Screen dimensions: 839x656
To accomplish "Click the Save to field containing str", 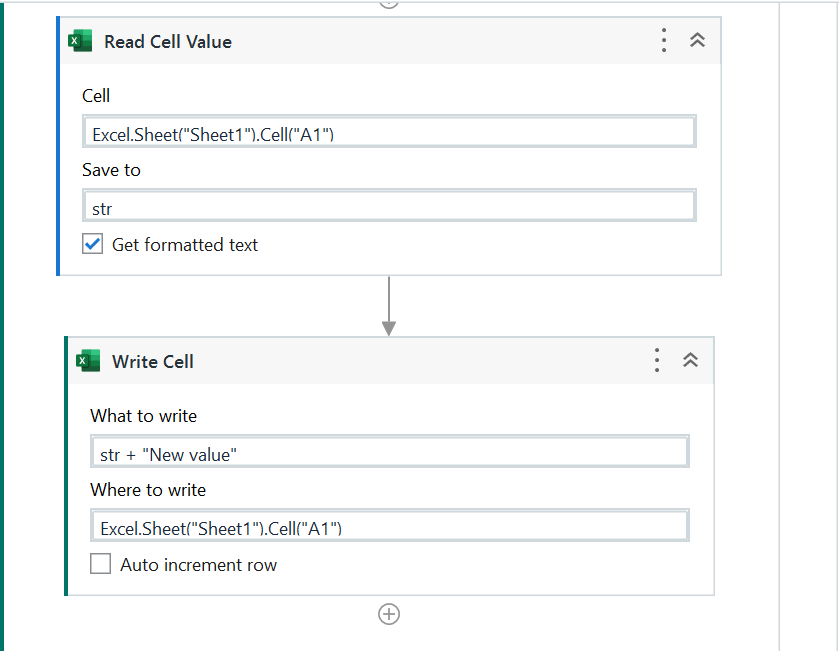I will (389, 207).
